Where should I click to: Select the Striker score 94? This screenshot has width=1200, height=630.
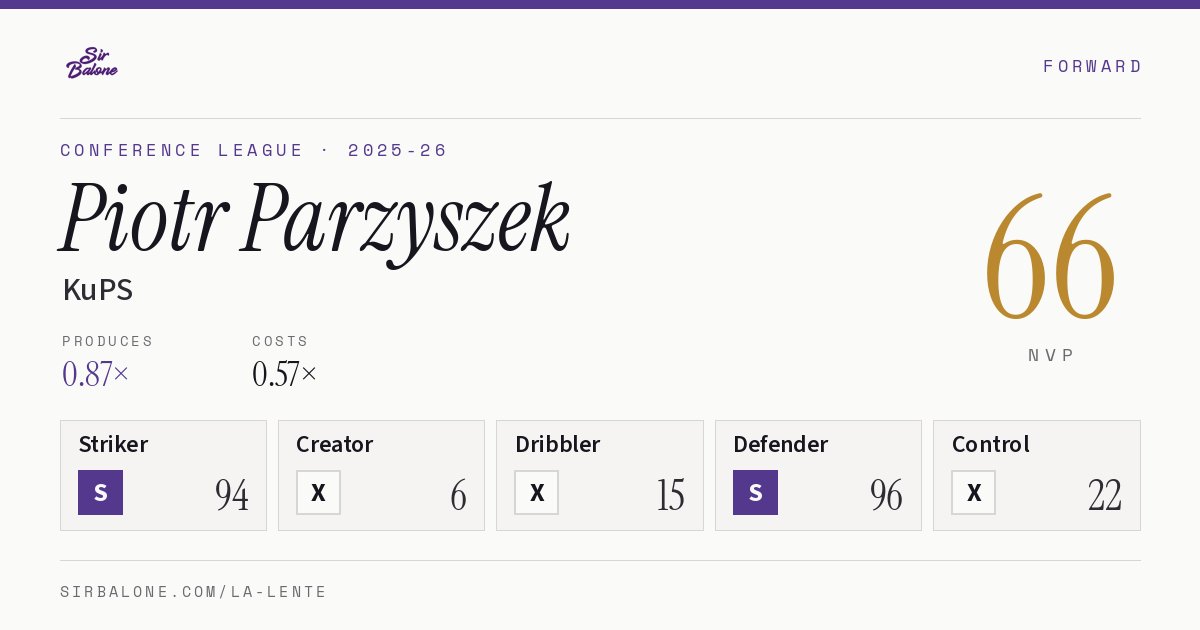(x=232, y=495)
